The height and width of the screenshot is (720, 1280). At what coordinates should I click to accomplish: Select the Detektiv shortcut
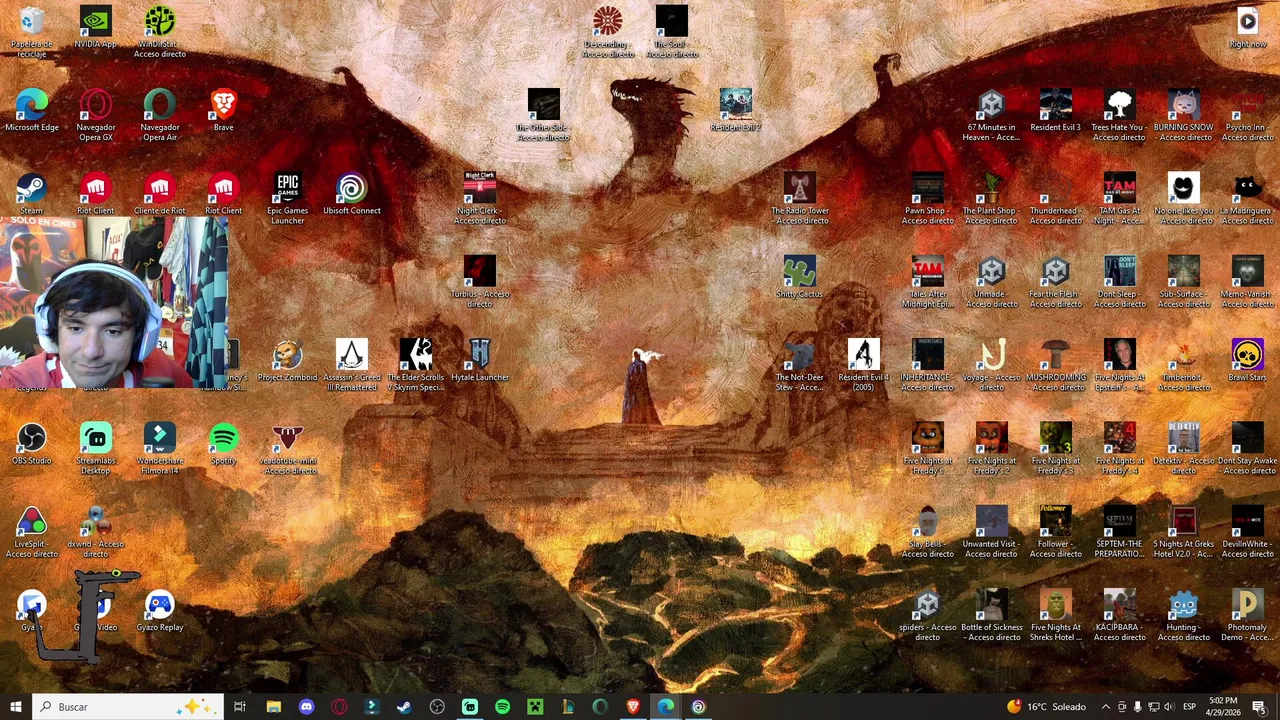click(x=1183, y=448)
